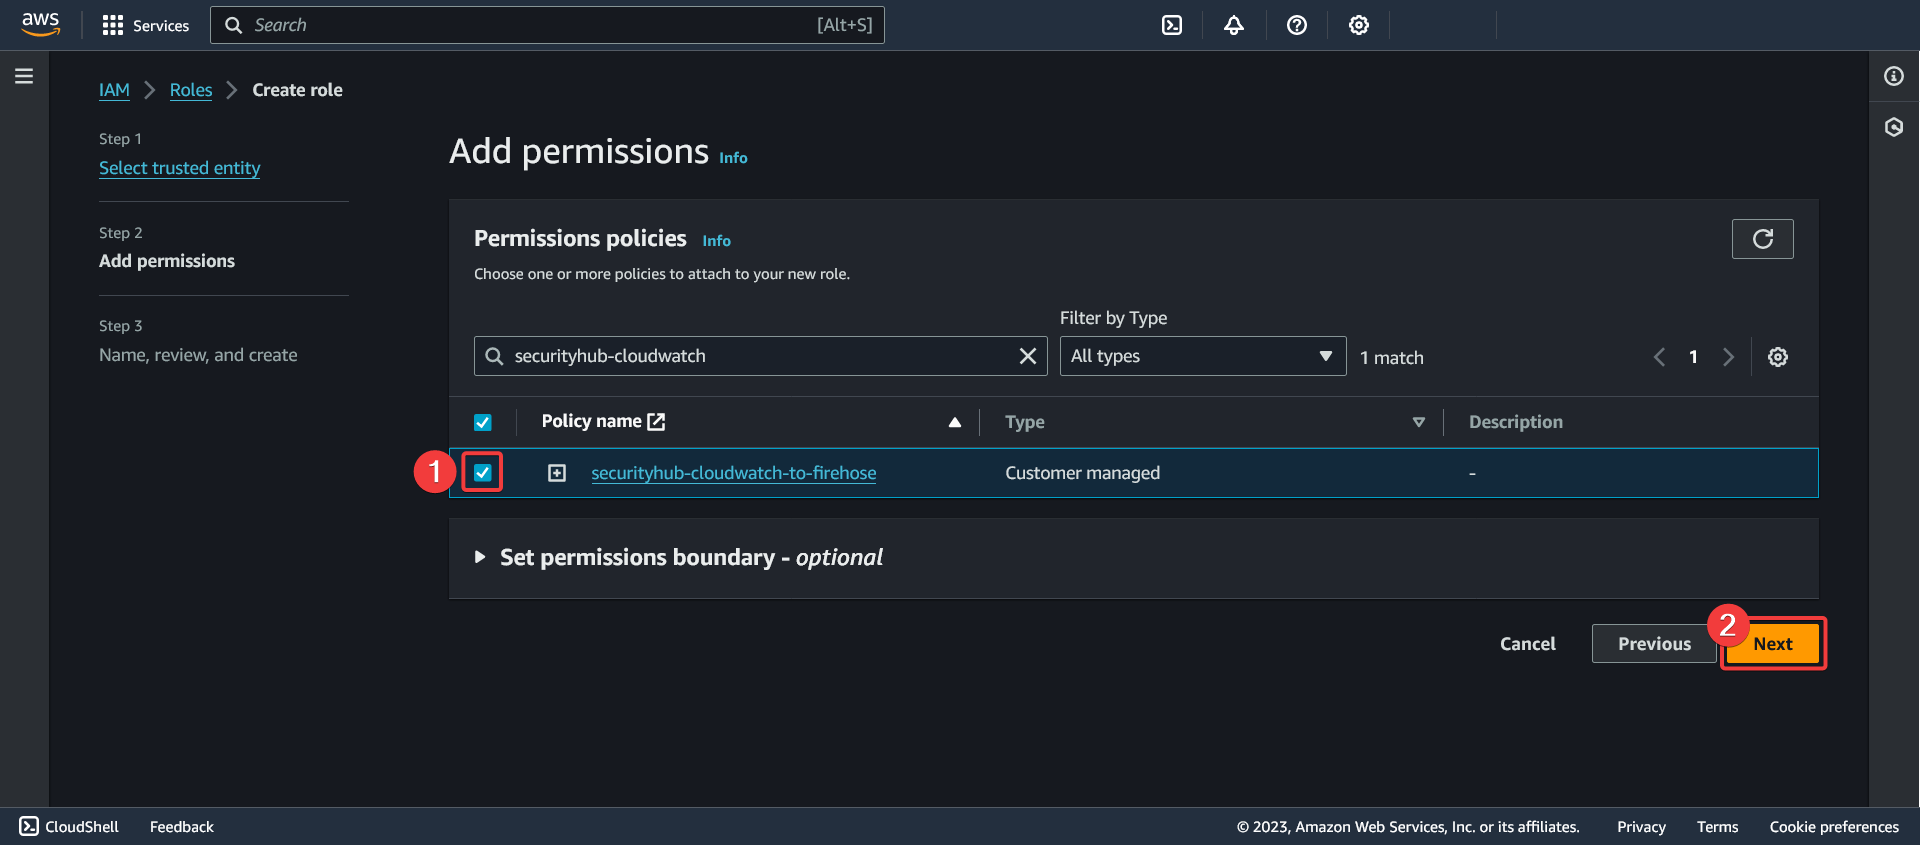This screenshot has width=1920, height=845.
Task: Click Name, review, and create step label
Action: coord(198,355)
